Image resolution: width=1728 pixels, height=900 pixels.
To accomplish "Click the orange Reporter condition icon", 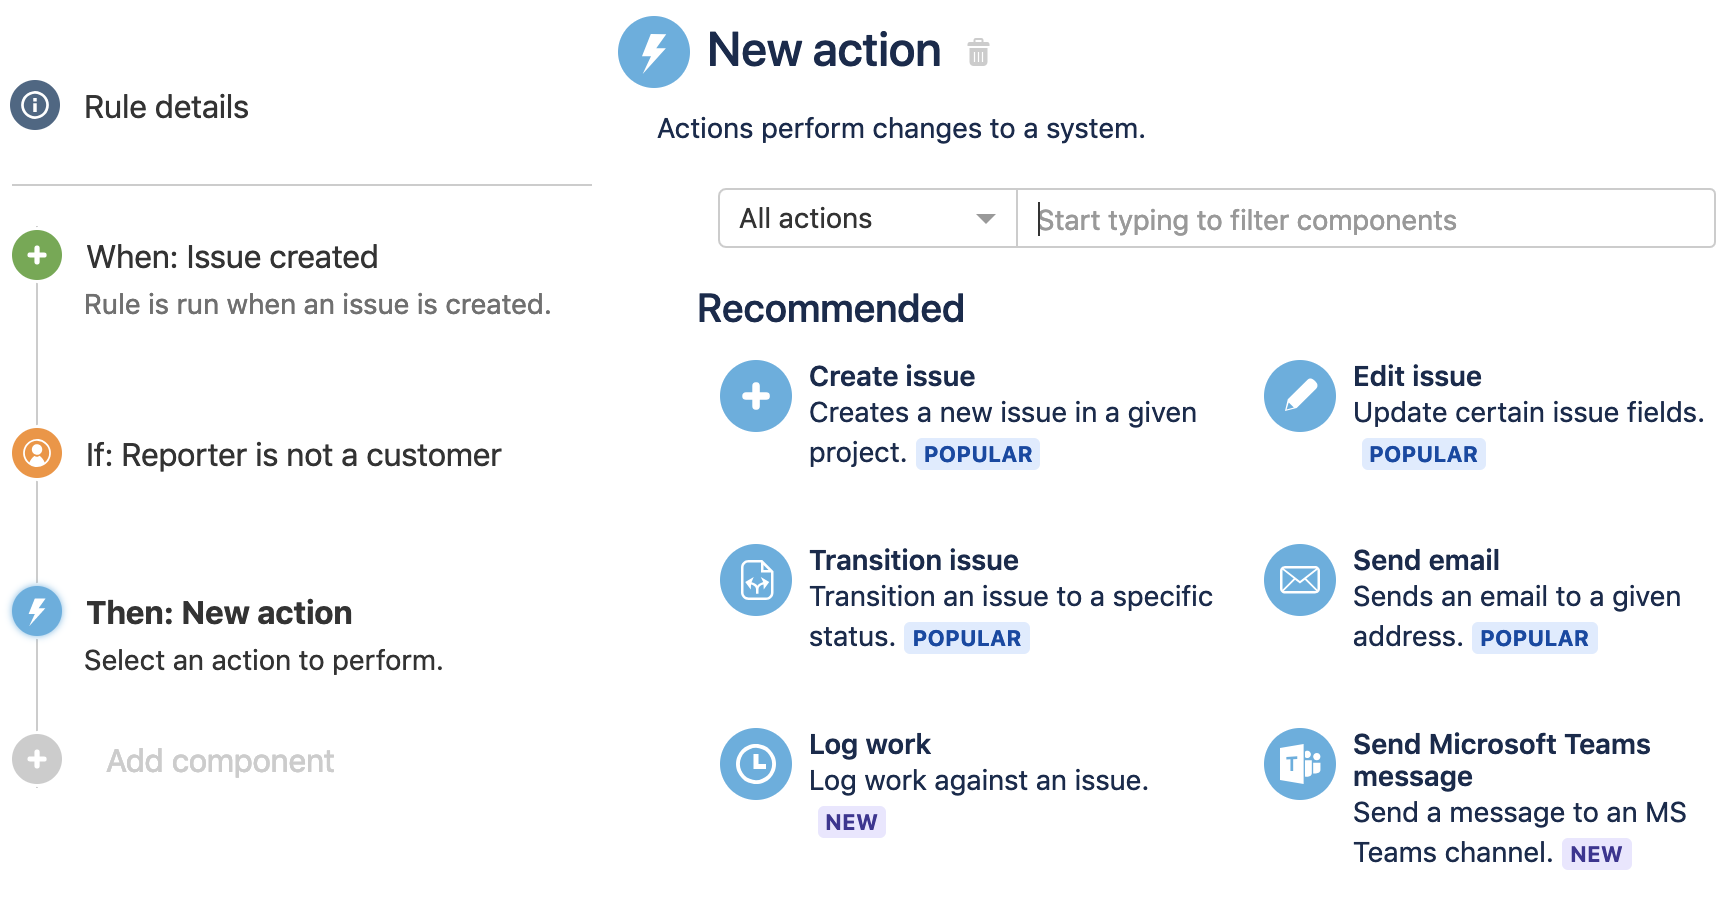I will 37,453.
